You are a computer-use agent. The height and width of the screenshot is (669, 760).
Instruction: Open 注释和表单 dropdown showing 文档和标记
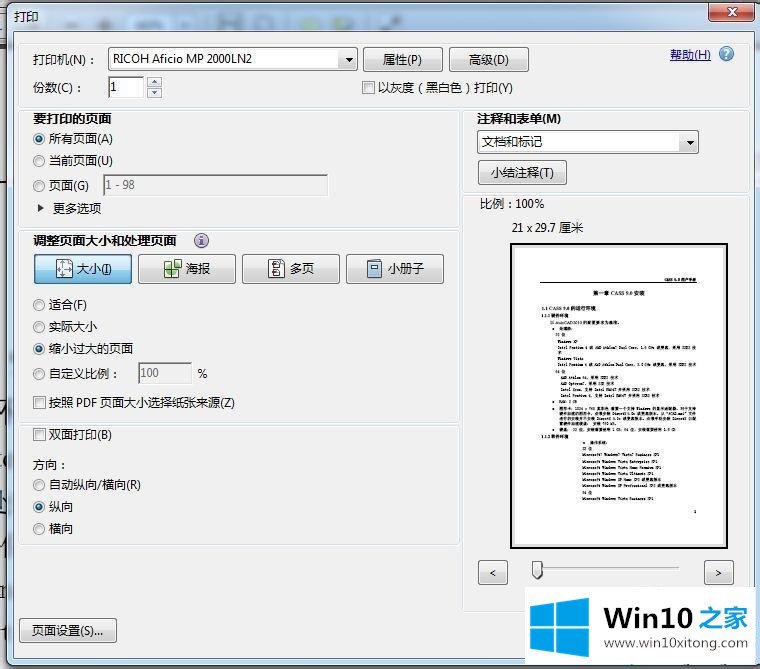click(587, 142)
